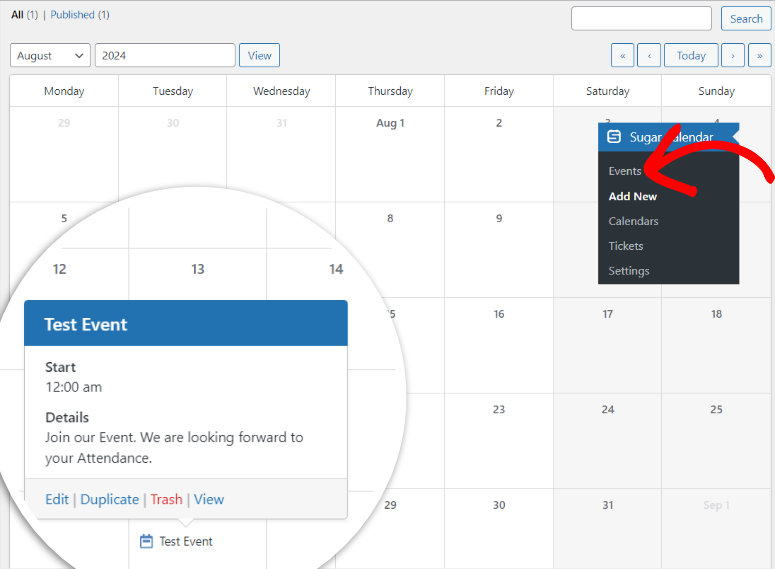
Task: Go to previous year with double-left arrow
Action: [622, 55]
